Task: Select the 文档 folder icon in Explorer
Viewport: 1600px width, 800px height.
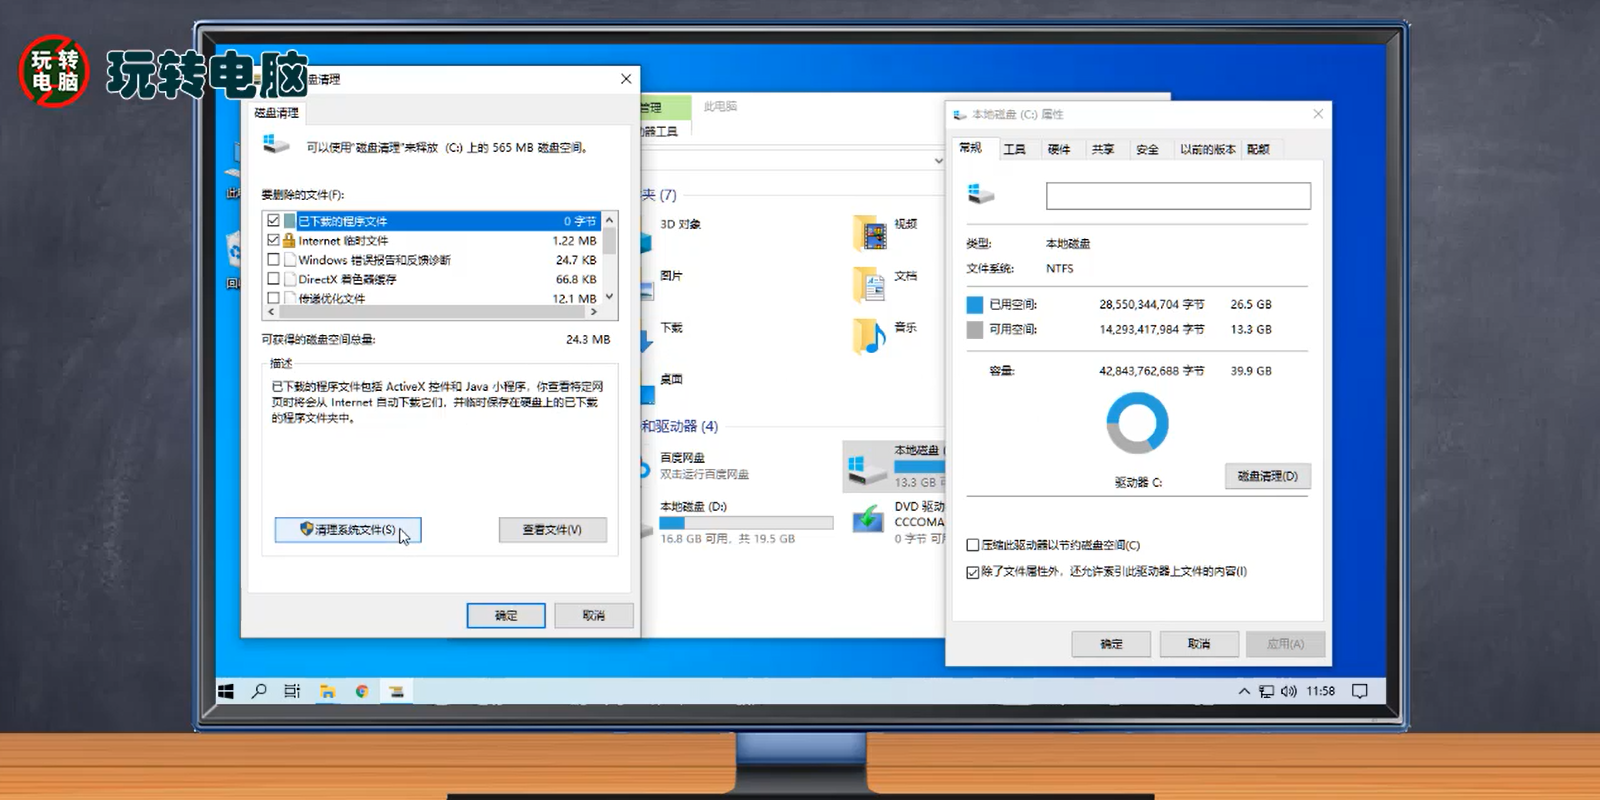Action: [x=870, y=285]
